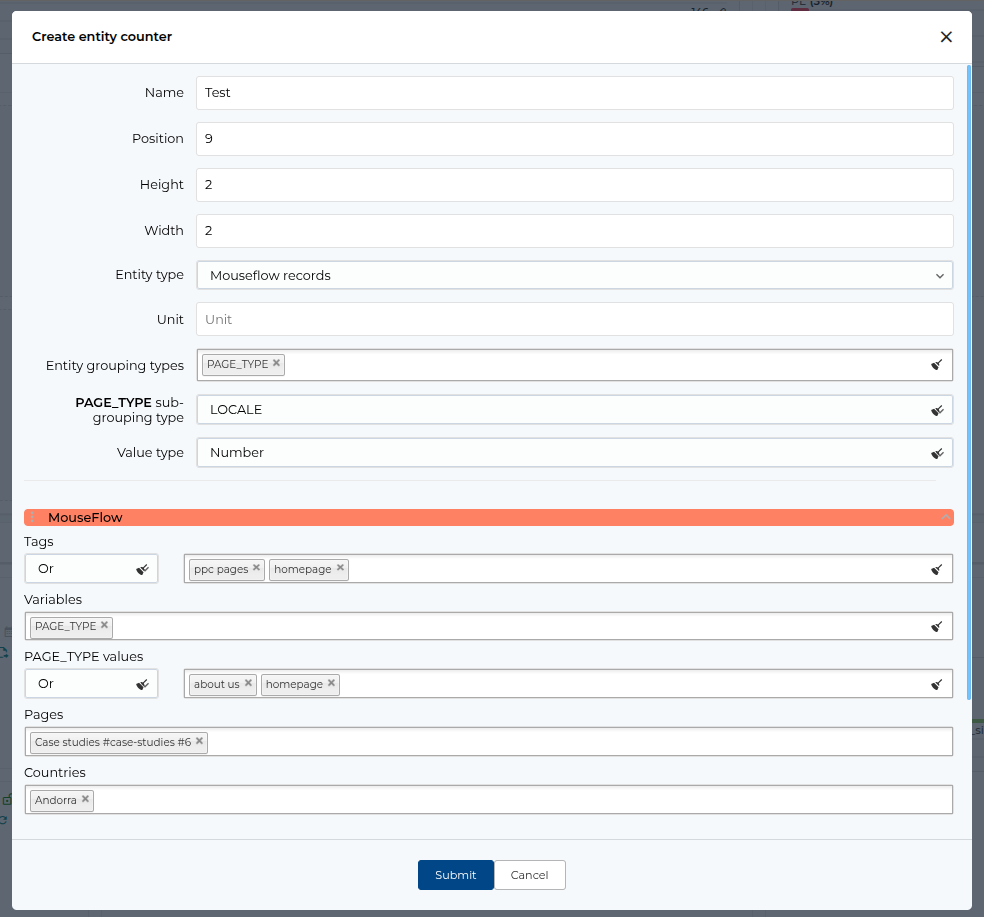The width and height of the screenshot is (984, 917).
Task: Remove the "Andorra" country chip
Action: [85, 799]
